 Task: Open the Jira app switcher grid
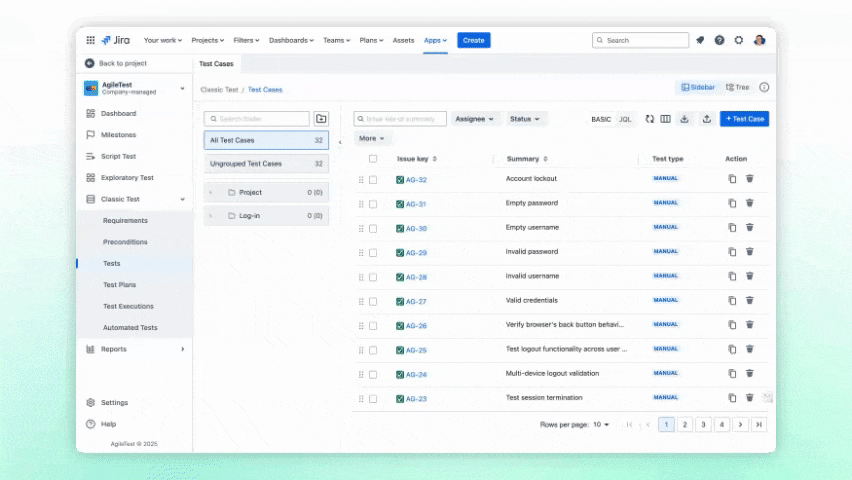point(90,40)
